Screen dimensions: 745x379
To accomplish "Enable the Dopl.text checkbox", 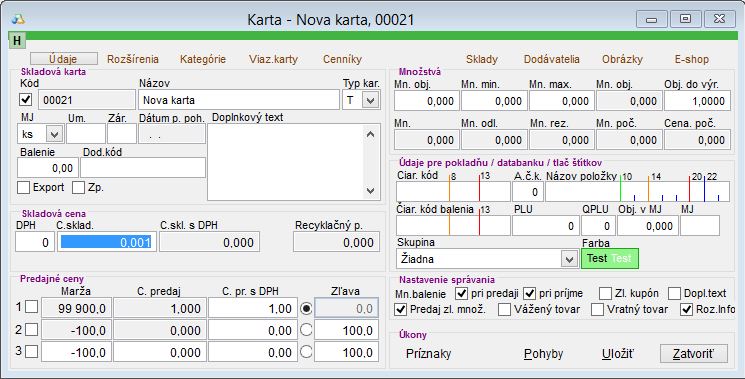I will [x=674, y=294].
